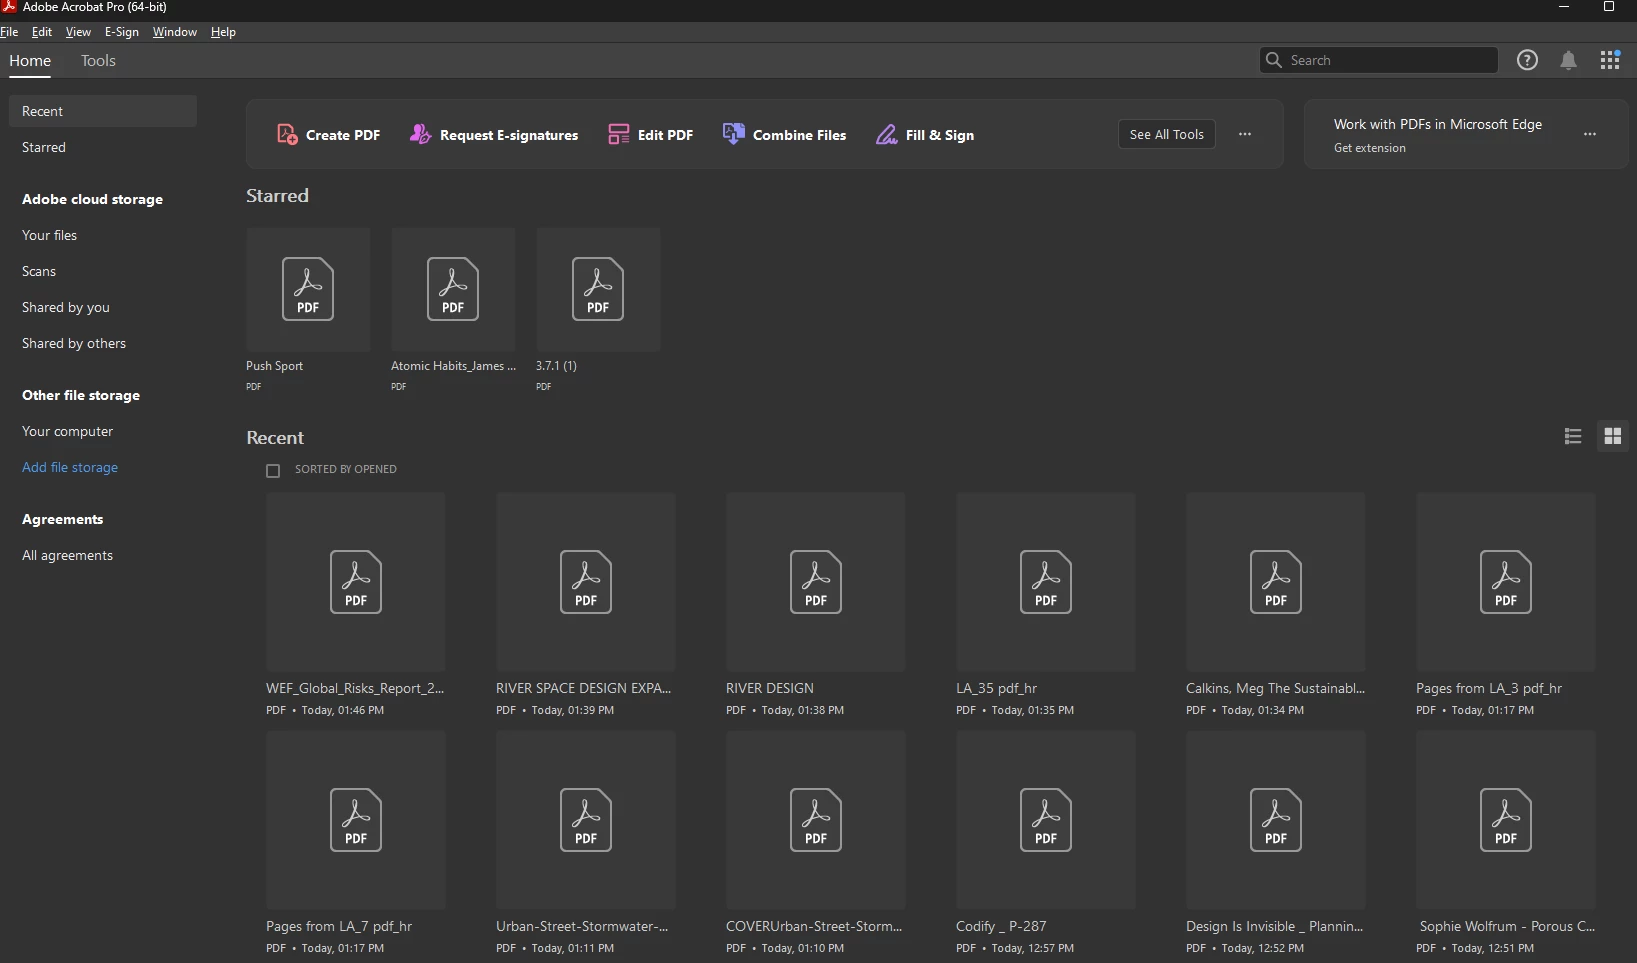Open the help question-mark icon

tap(1527, 60)
